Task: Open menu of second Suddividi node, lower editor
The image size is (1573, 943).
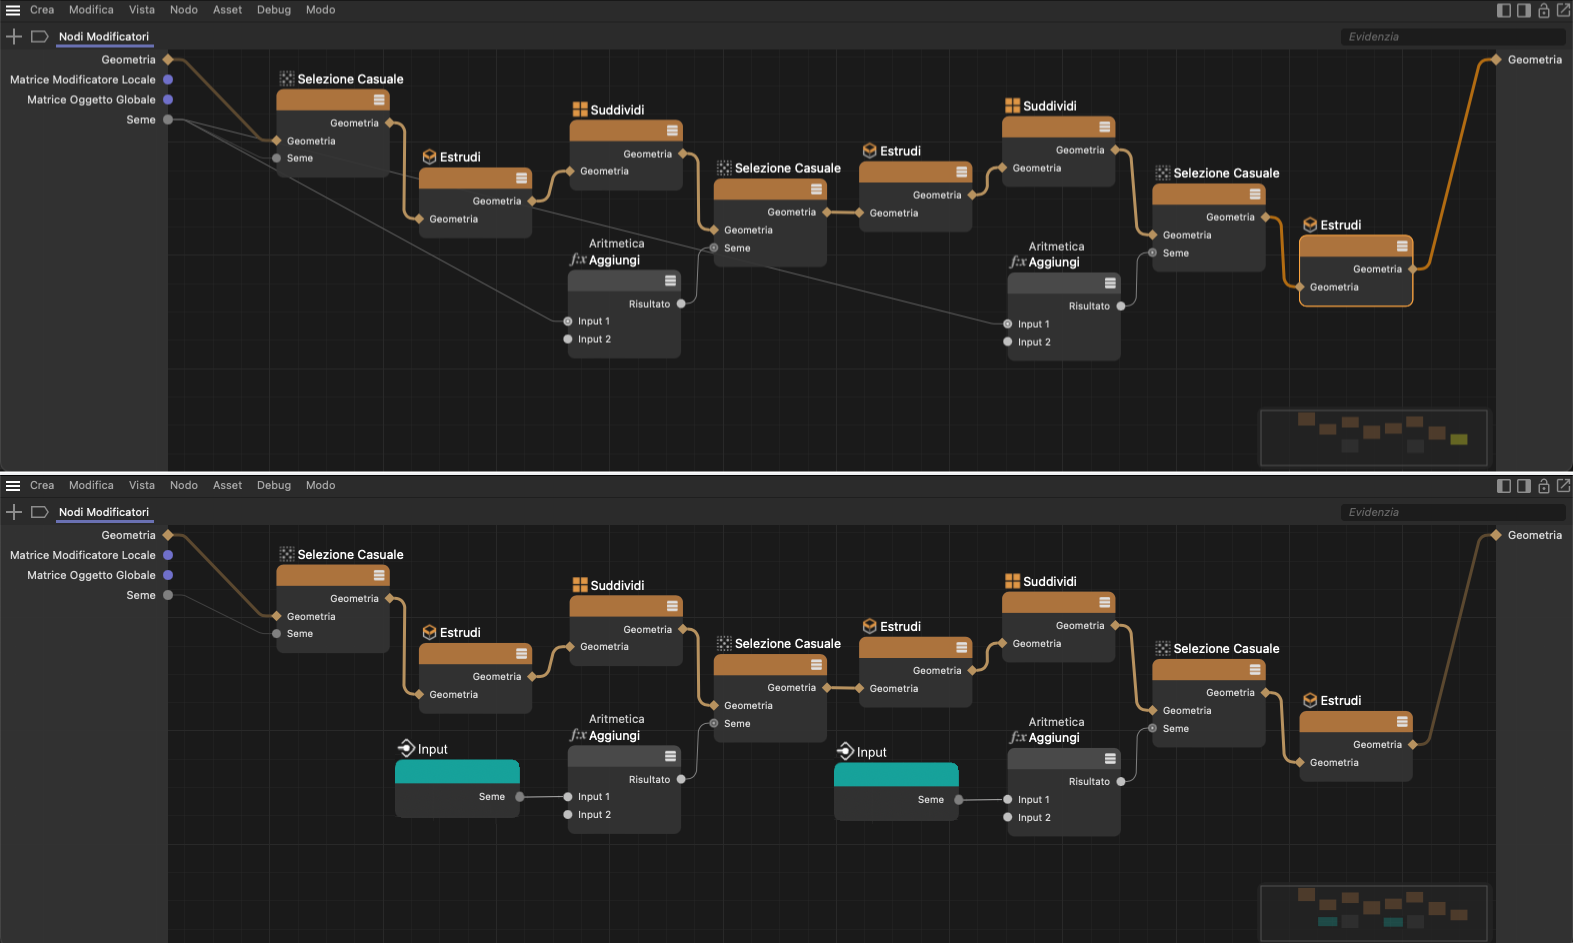Action: [x=1104, y=603]
